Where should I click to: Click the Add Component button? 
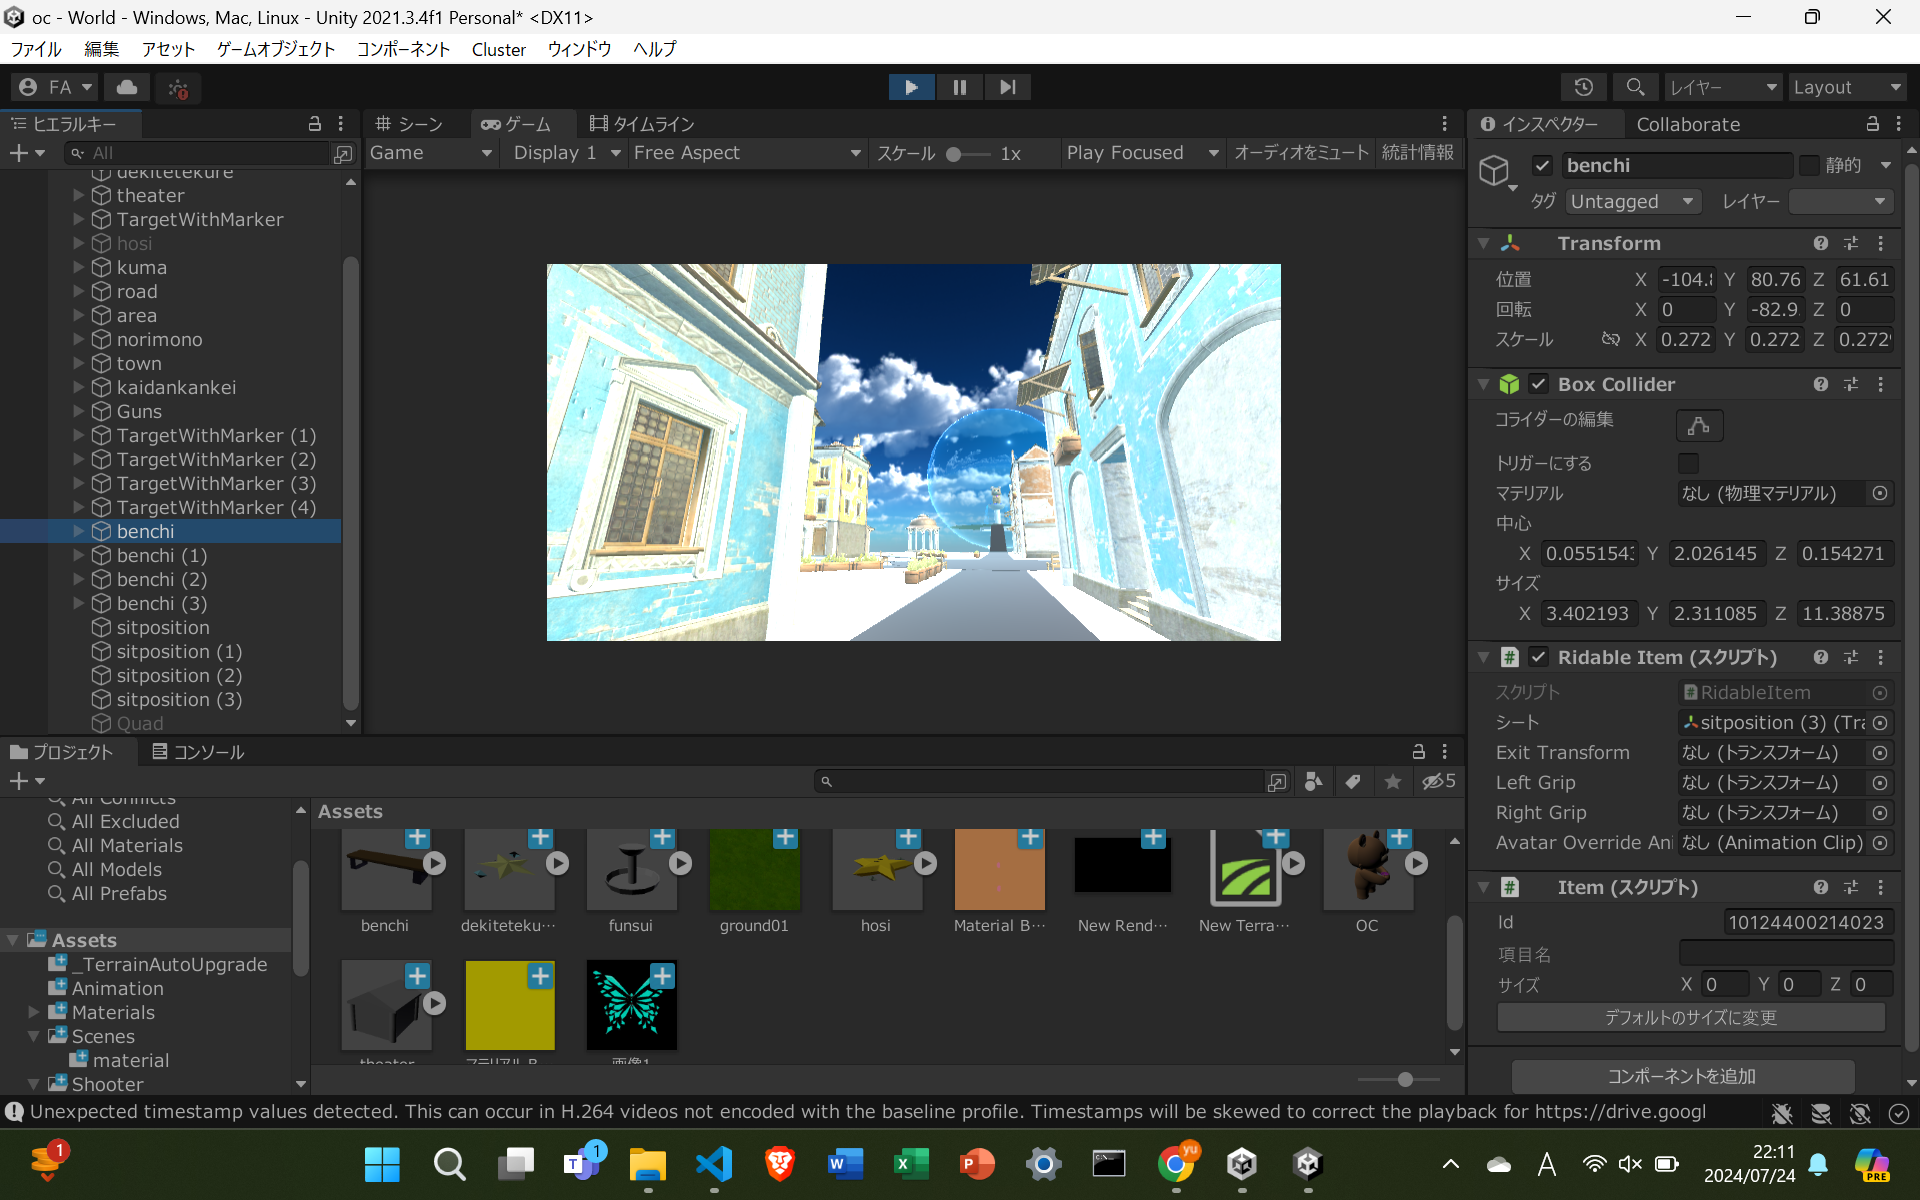[1682, 1076]
